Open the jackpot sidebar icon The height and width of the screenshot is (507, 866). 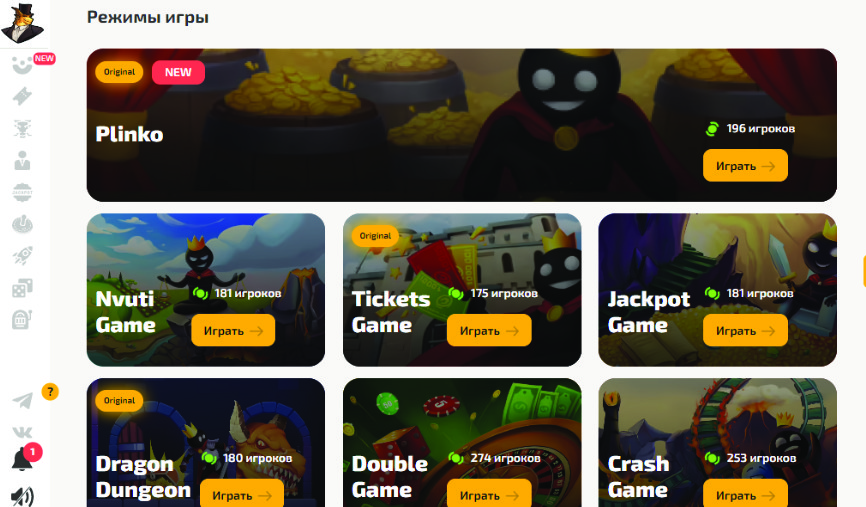[x=23, y=193]
